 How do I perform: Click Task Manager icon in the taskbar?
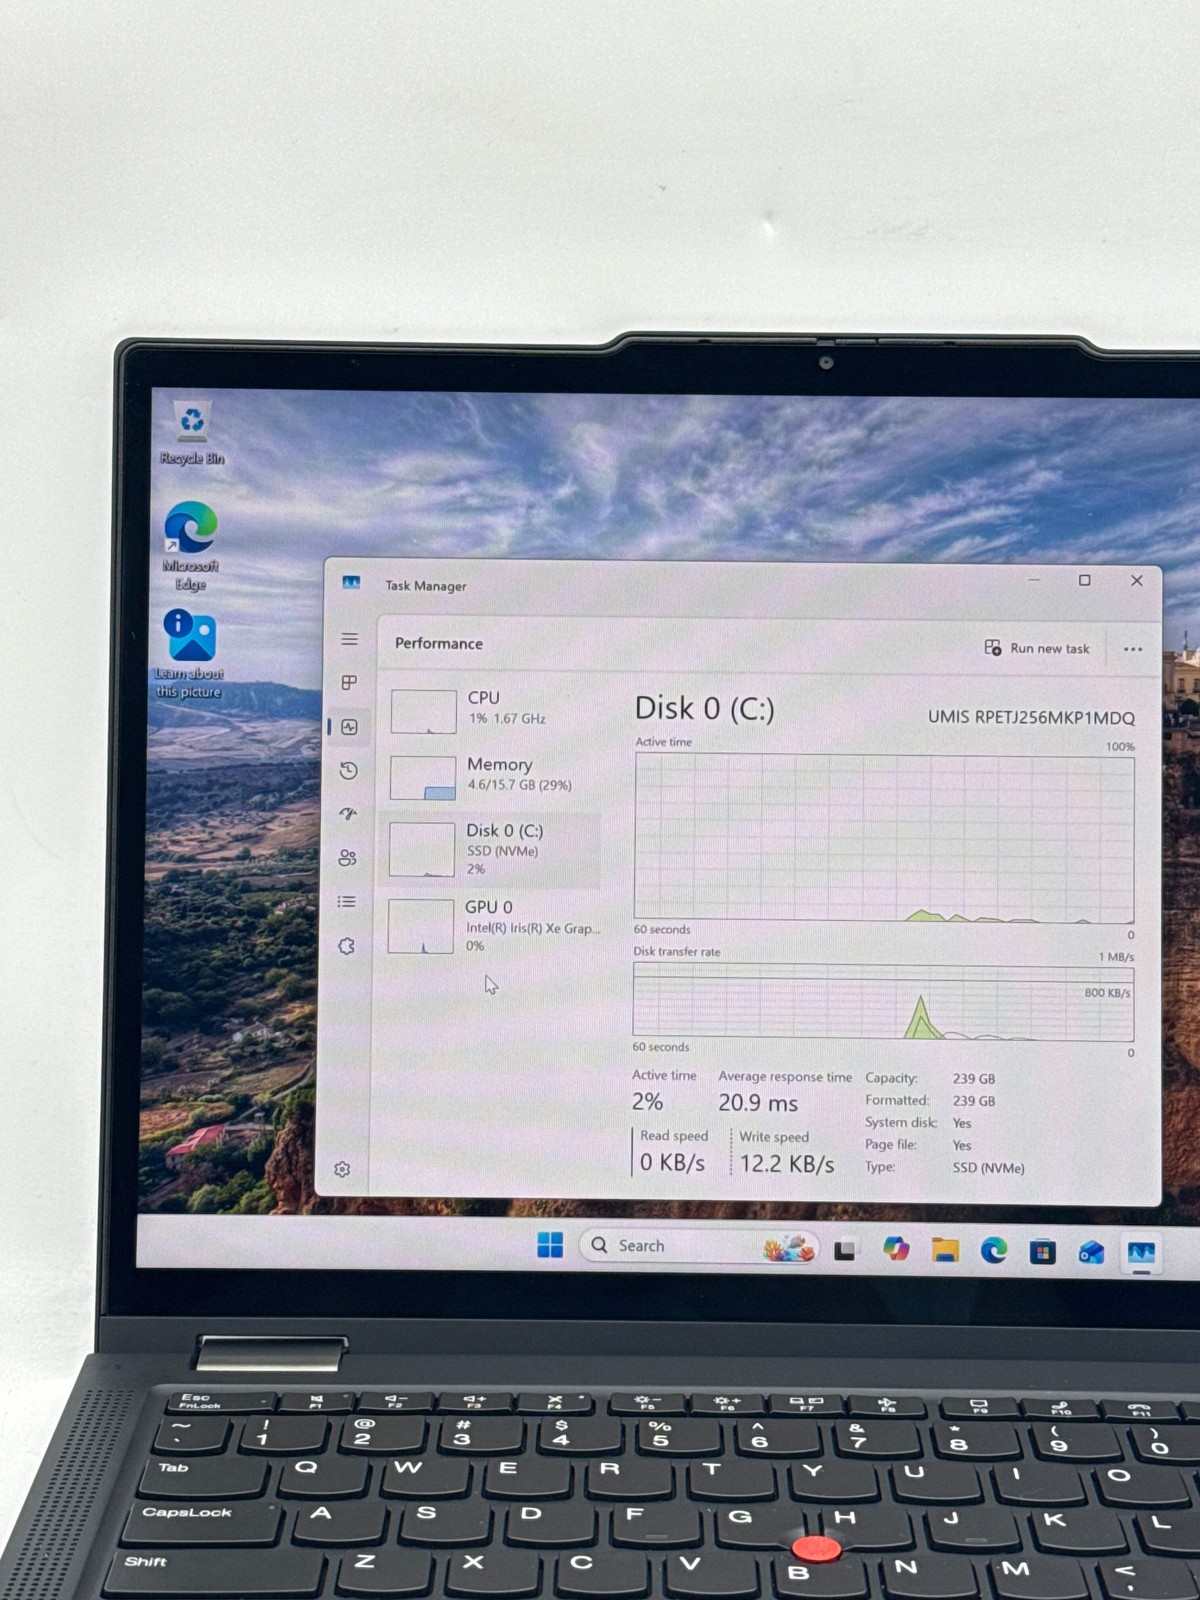pyautogui.click(x=1141, y=1253)
